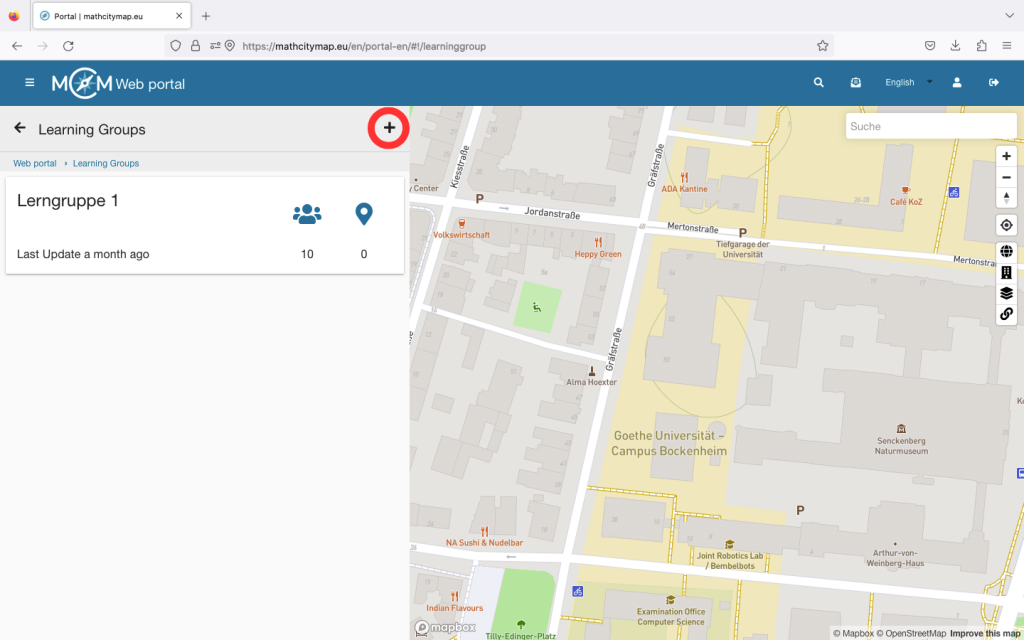Image resolution: width=1024 pixels, height=640 pixels.
Task: Open the map layers control
Action: 1006,293
